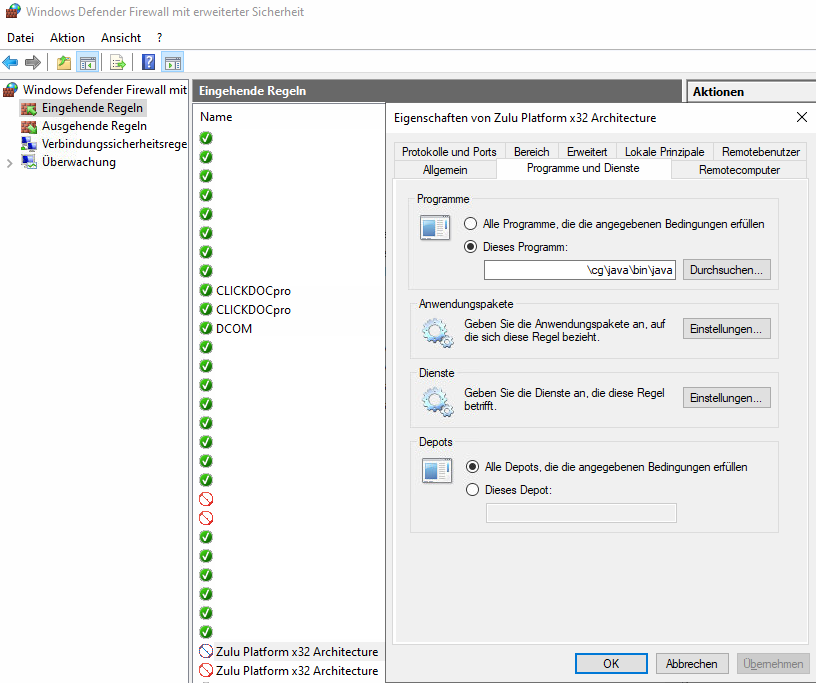
Task: Open Dienste Einstellungen... button
Action: pos(726,398)
